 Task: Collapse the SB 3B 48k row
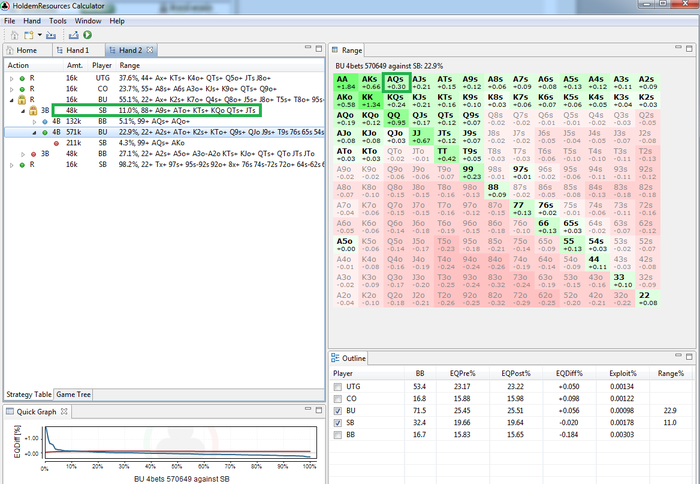[x=23, y=111]
